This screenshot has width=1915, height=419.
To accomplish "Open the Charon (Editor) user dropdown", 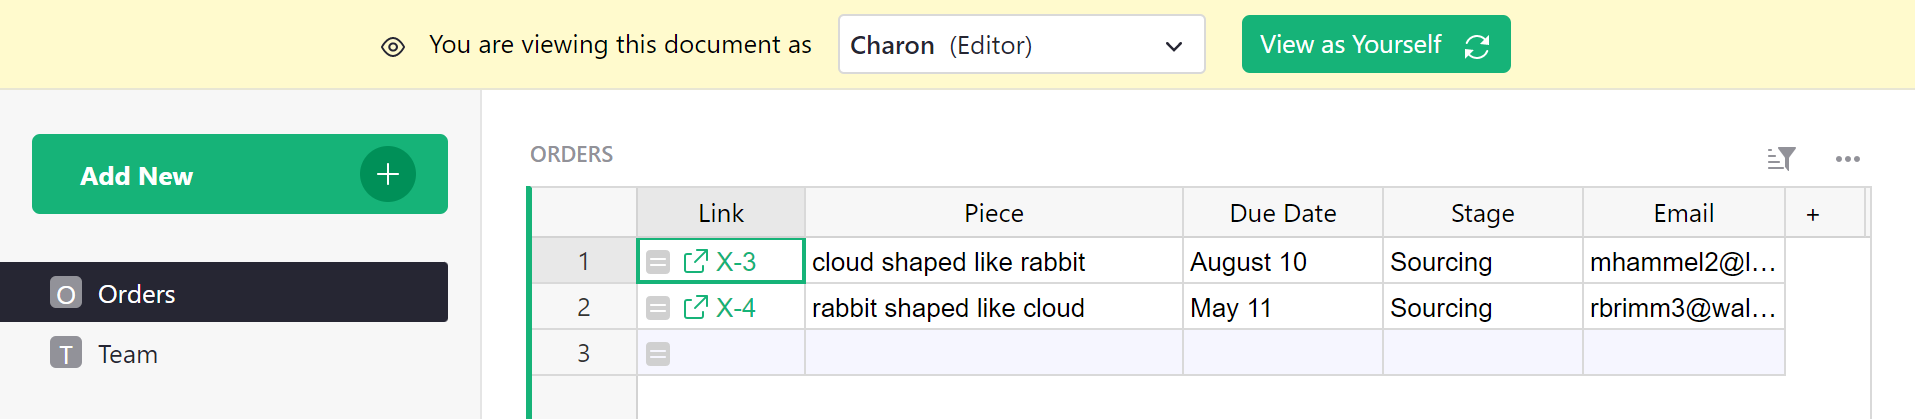I will (1021, 45).
